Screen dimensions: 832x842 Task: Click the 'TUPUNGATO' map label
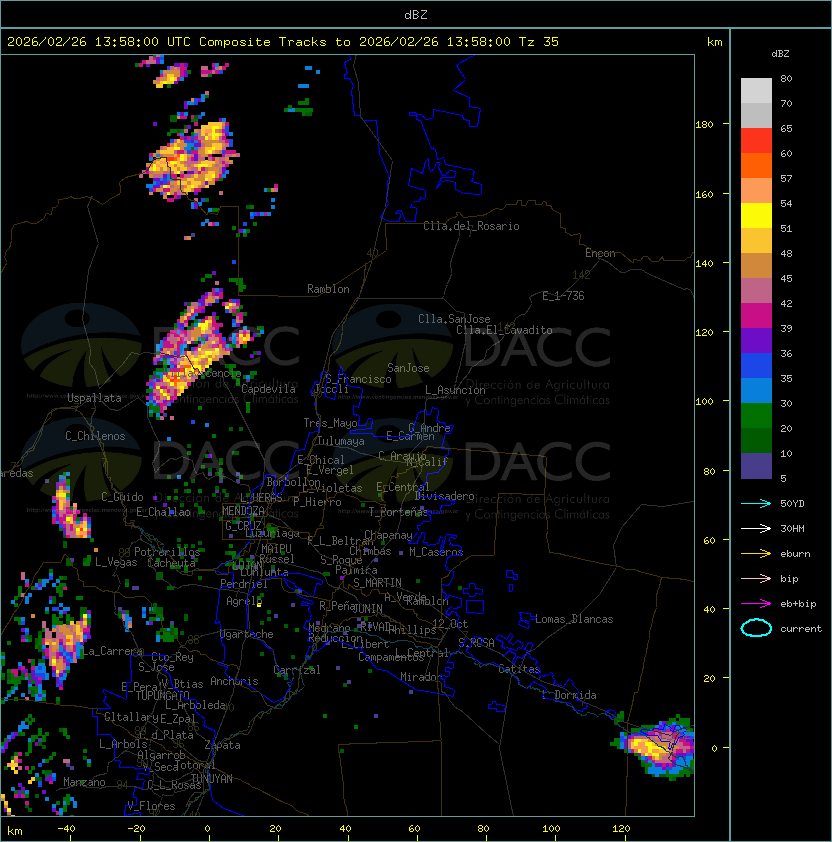pos(162,696)
